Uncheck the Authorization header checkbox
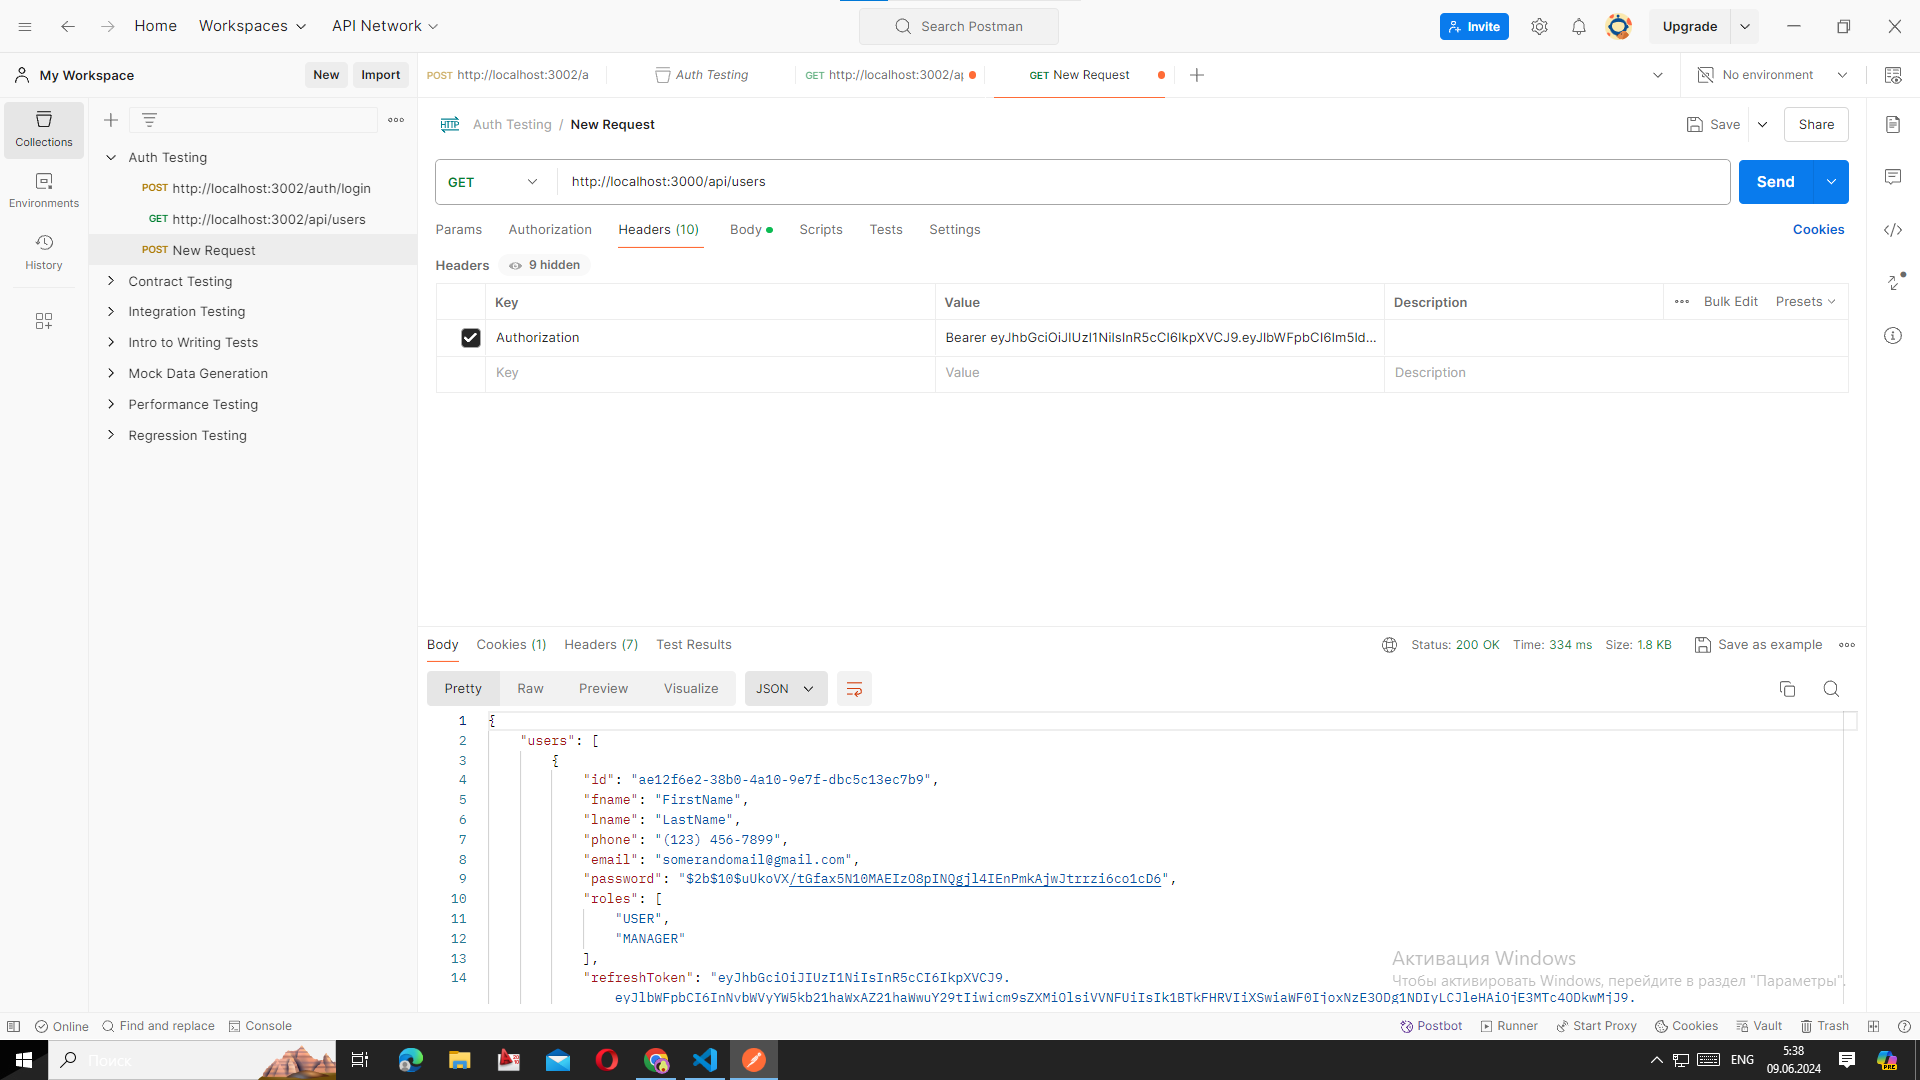1920x1080 pixels. 470,338
